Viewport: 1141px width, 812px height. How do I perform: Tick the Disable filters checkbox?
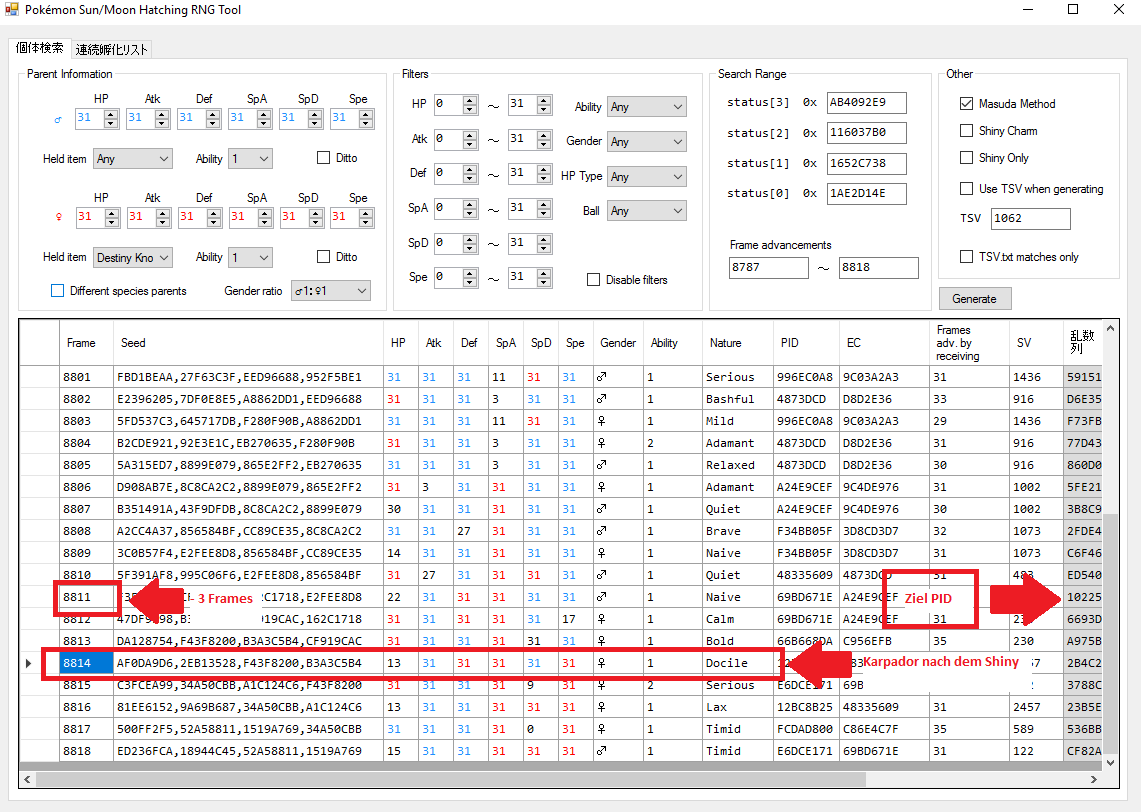pyautogui.click(x=594, y=280)
